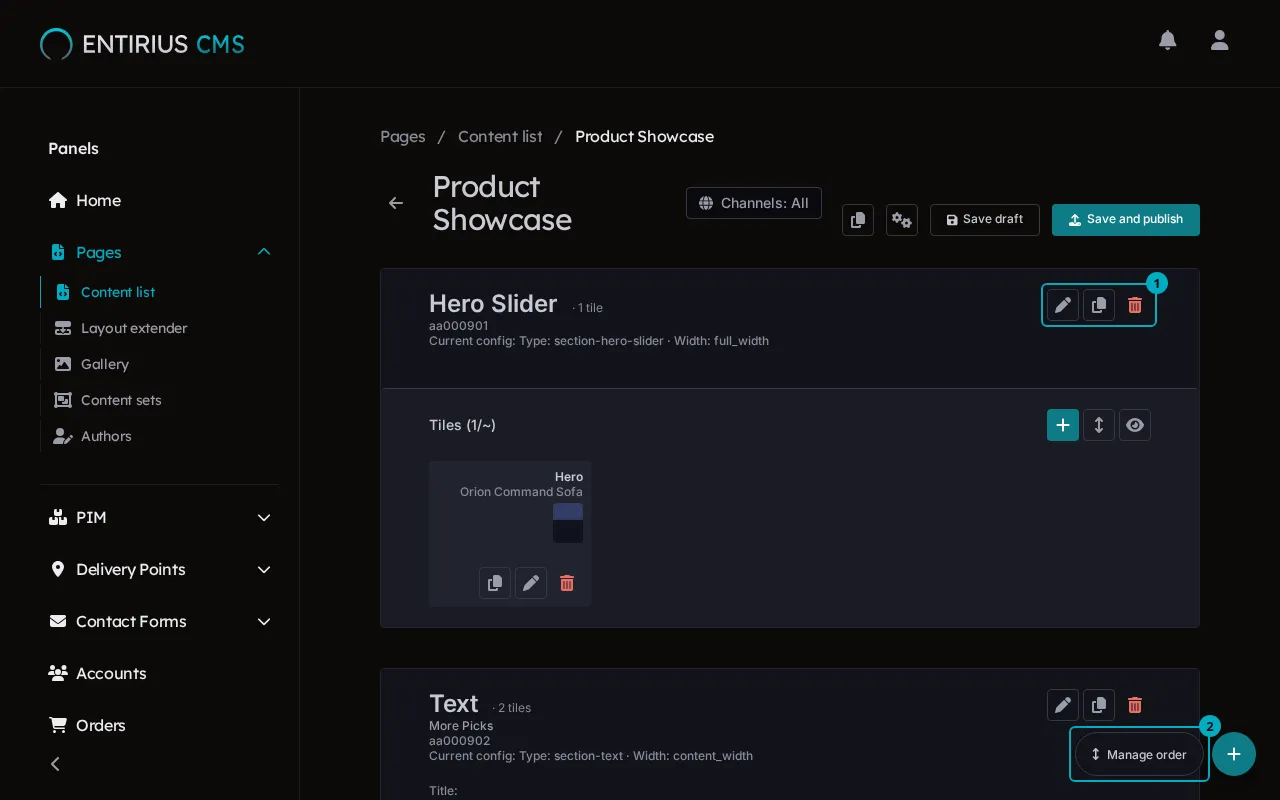Click the Manage order button

pos(1139,755)
